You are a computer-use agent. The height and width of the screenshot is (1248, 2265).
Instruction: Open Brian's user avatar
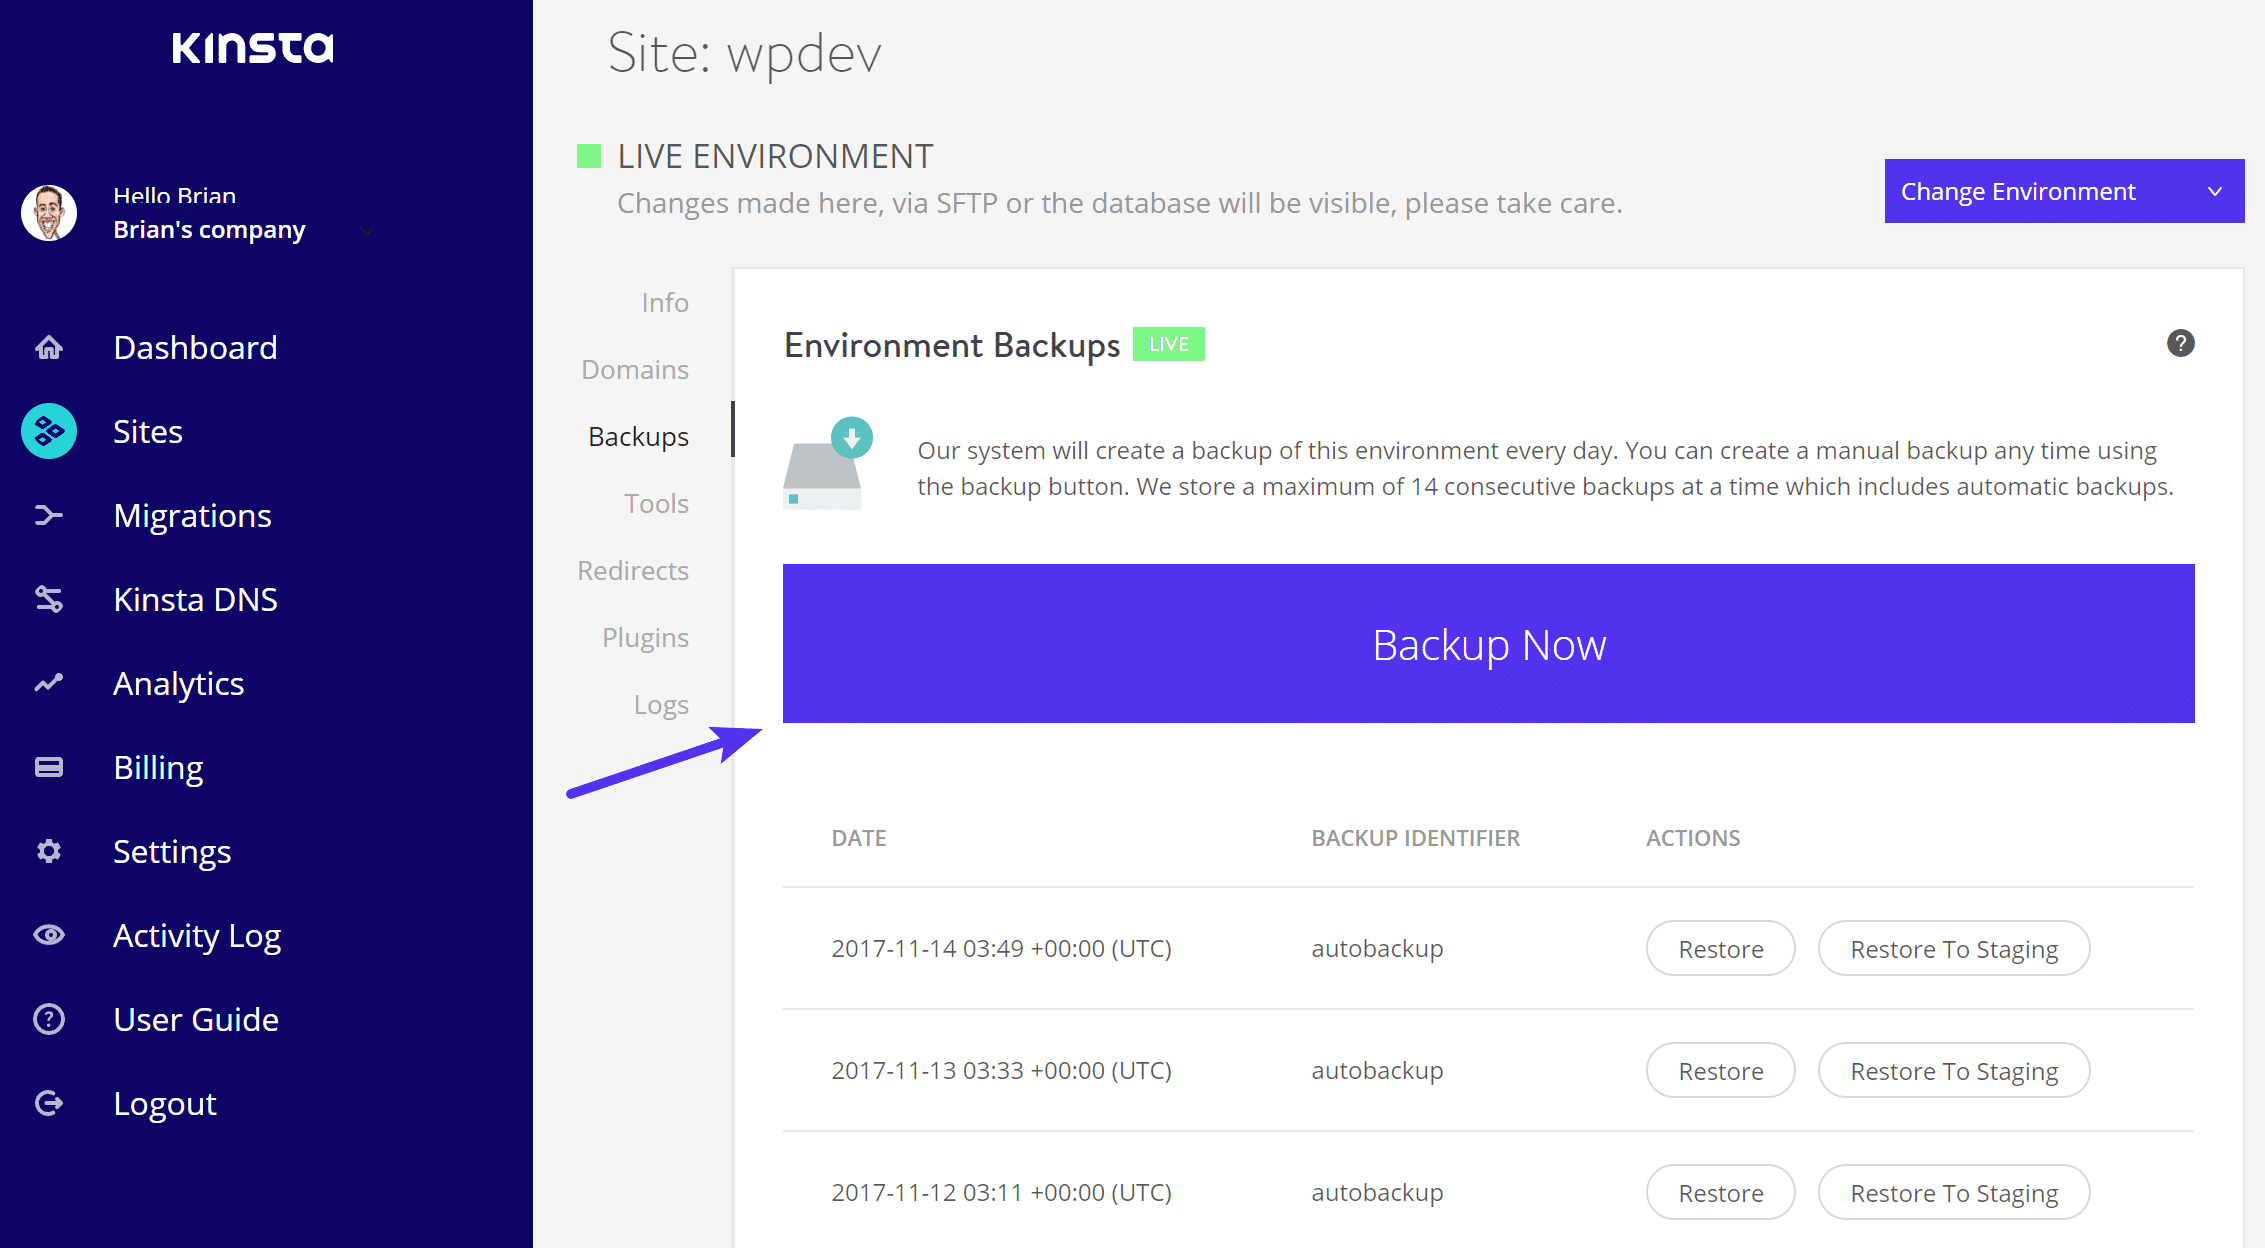[49, 213]
